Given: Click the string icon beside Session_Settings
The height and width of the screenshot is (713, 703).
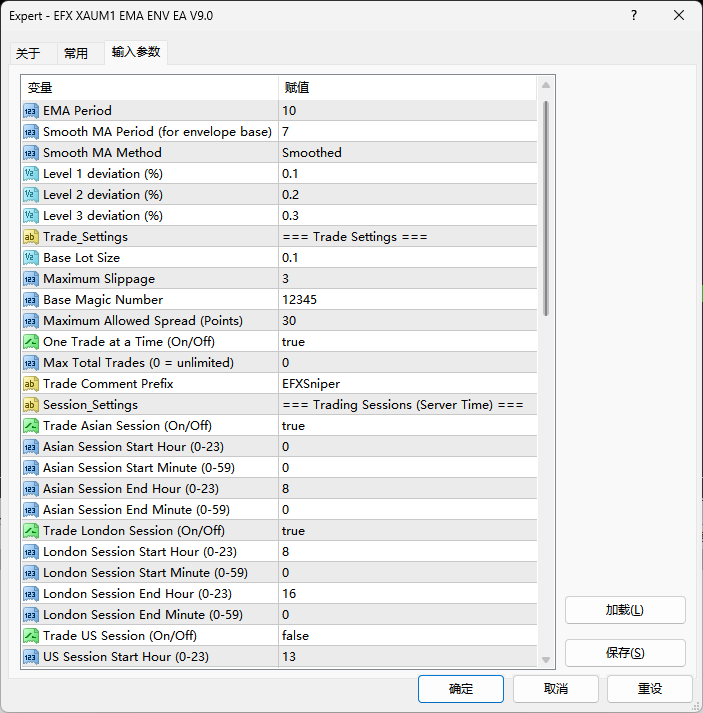Looking at the screenshot, I should [31, 405].
